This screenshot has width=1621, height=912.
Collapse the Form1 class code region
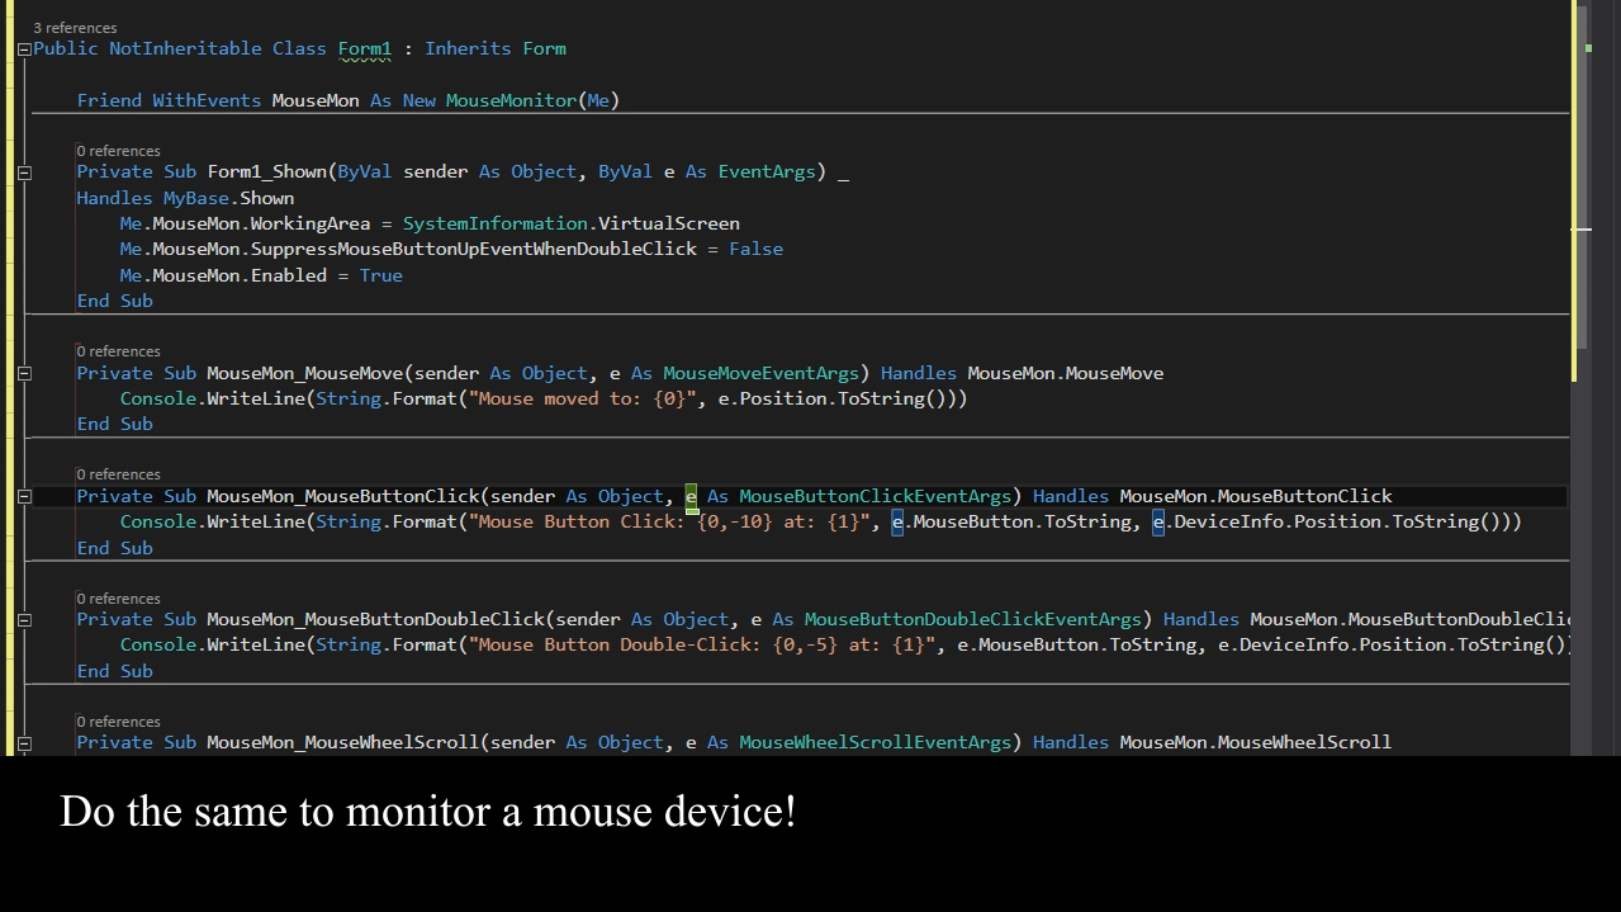pyautogui.click(x=22, y=48)
